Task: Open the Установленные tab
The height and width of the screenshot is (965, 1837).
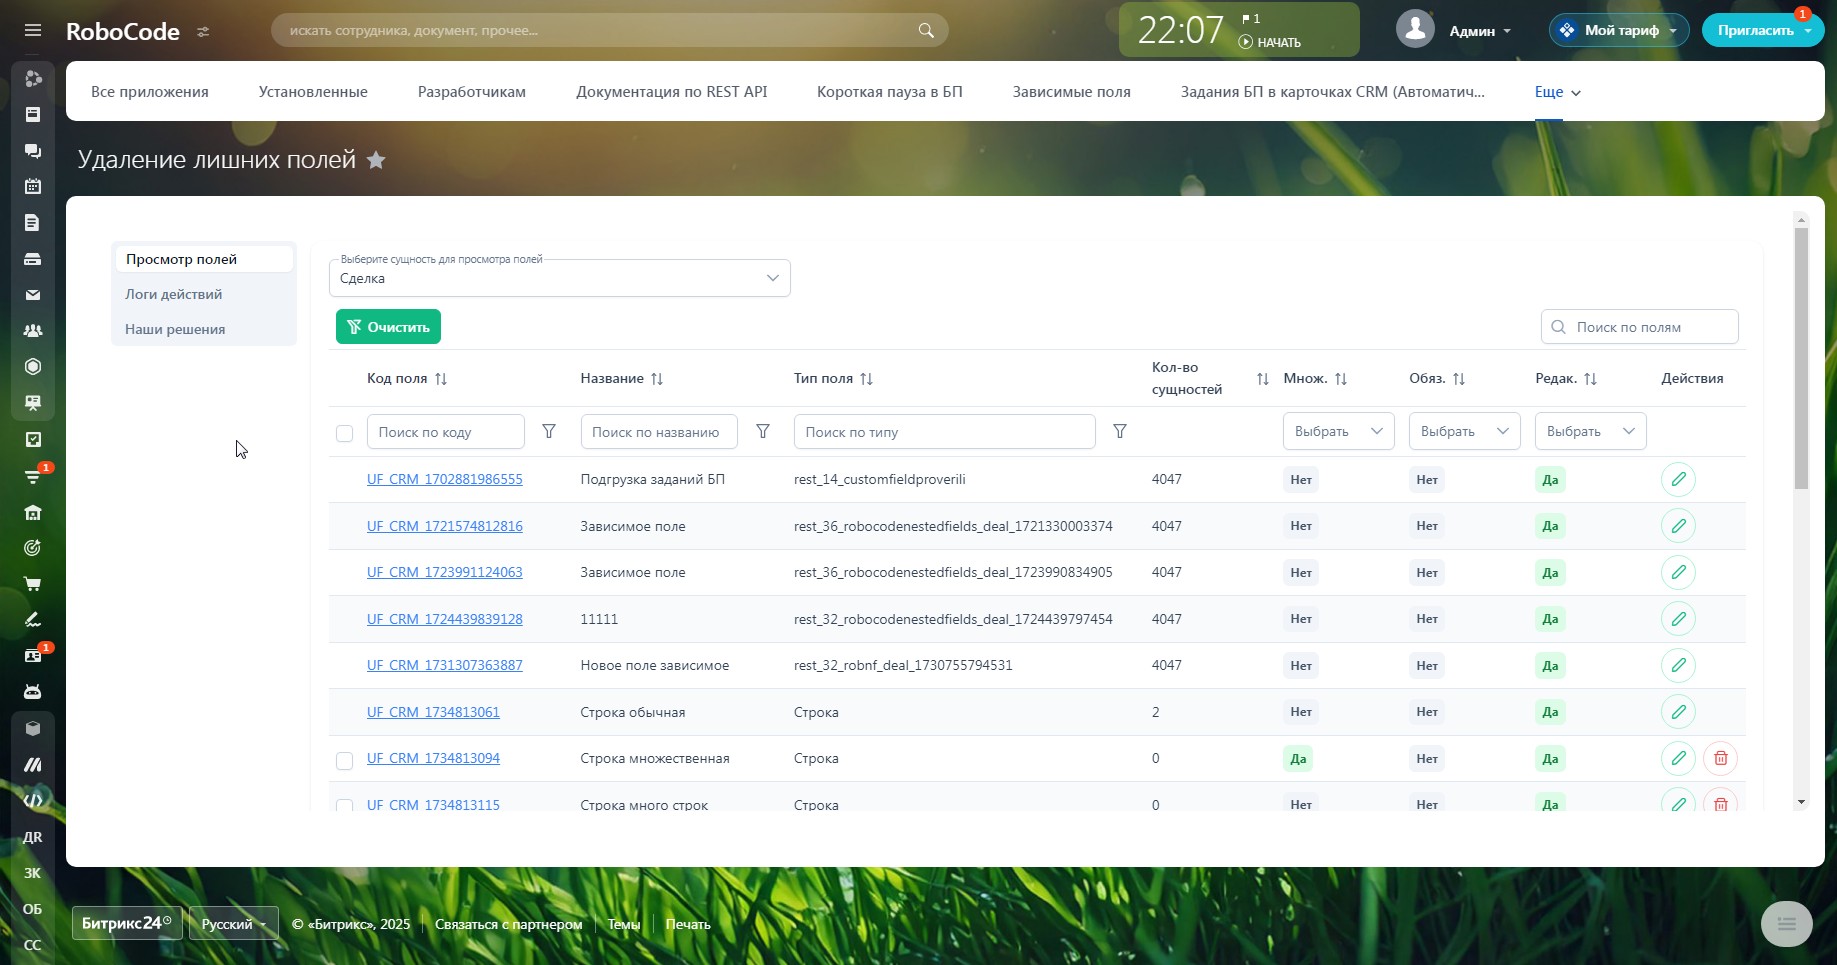Action: tap(313, 92)
